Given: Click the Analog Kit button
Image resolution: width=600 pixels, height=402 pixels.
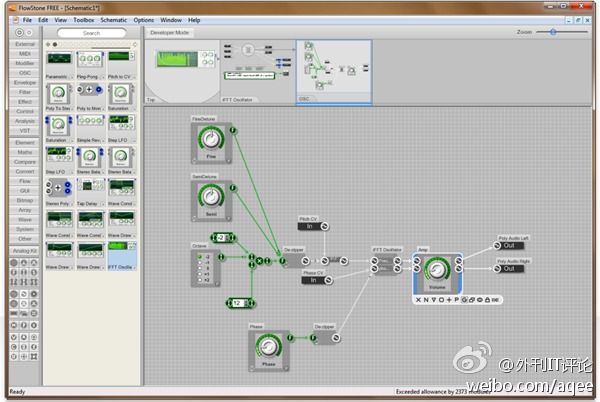Looking at the screenshot, I should point(24,251).
